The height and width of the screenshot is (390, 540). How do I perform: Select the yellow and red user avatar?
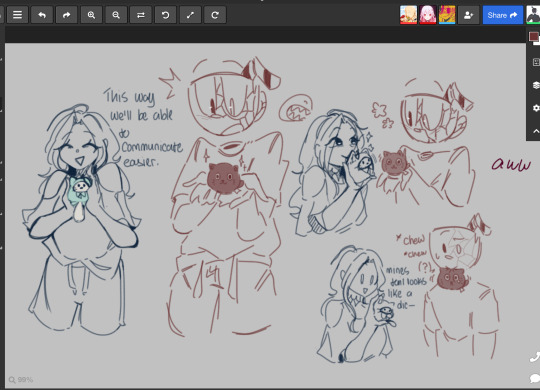(x=447, y=15)
